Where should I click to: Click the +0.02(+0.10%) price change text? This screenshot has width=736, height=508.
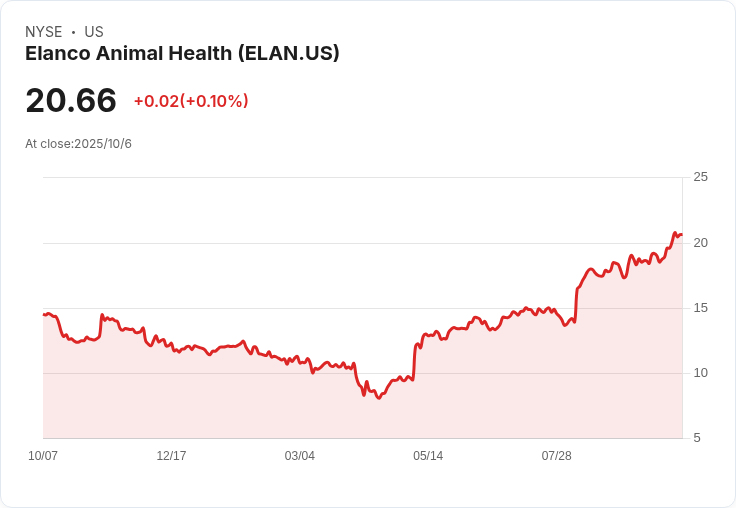coord(191,101)
